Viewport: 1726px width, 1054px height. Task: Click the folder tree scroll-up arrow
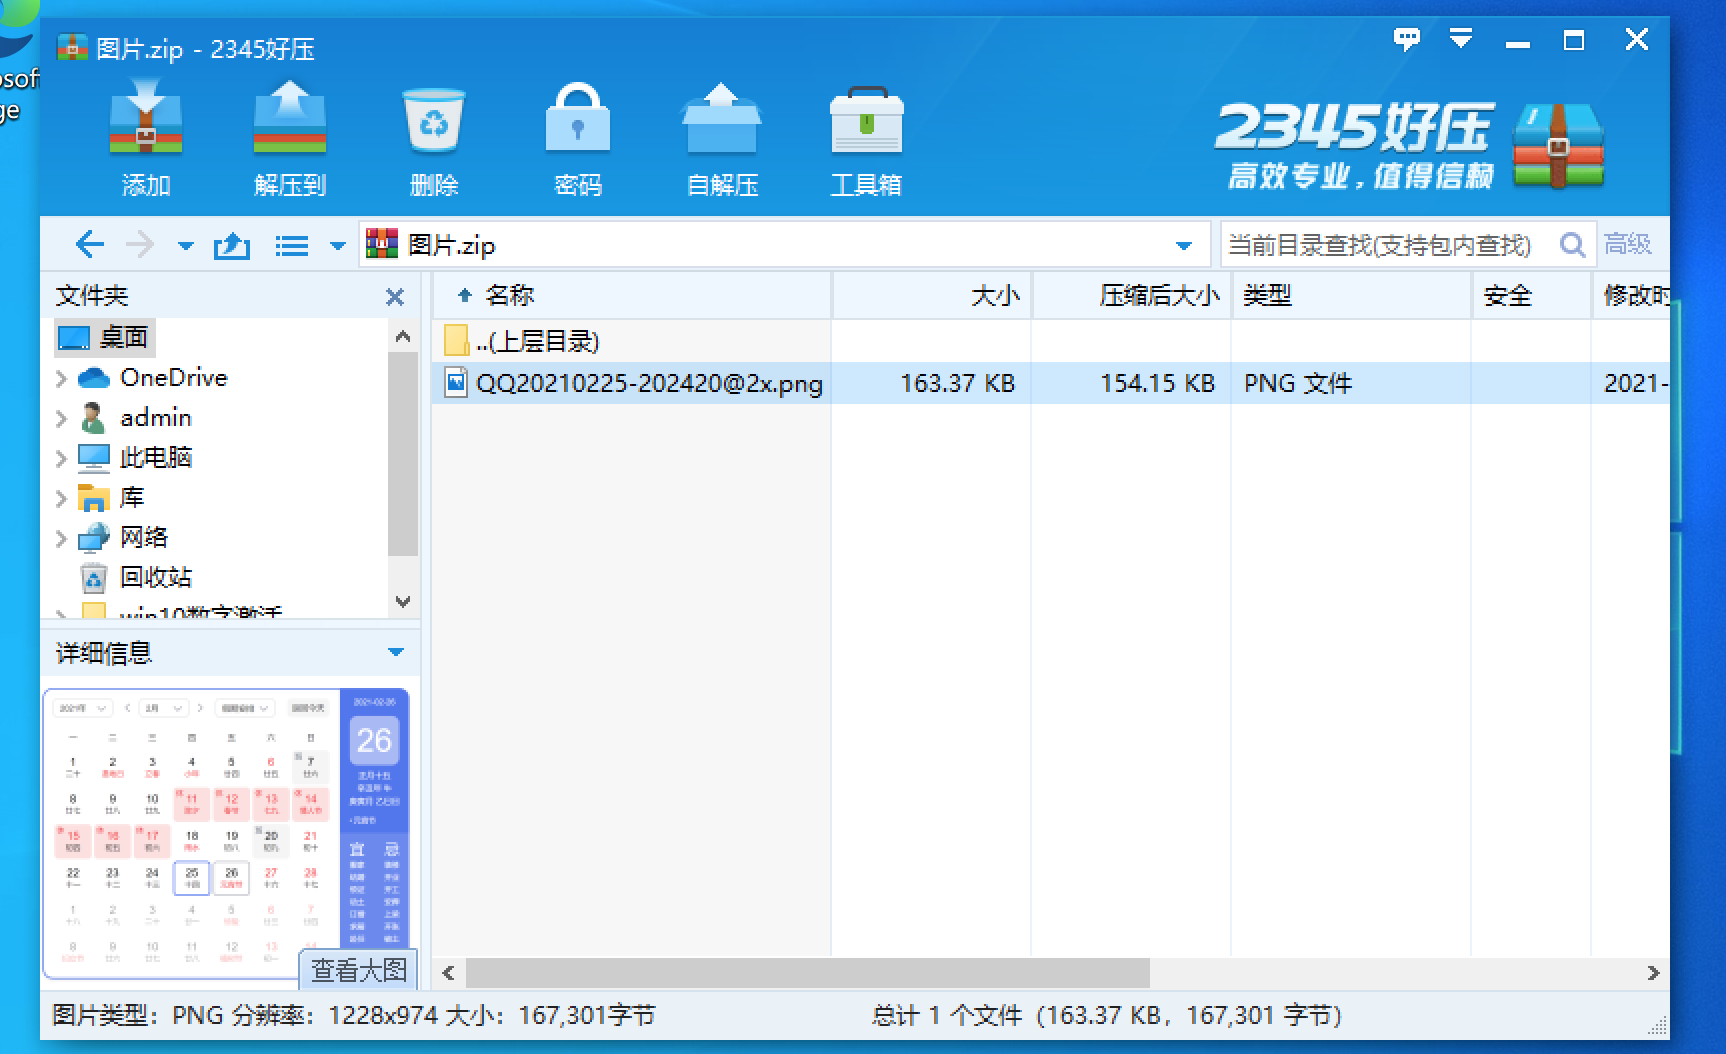403,337
